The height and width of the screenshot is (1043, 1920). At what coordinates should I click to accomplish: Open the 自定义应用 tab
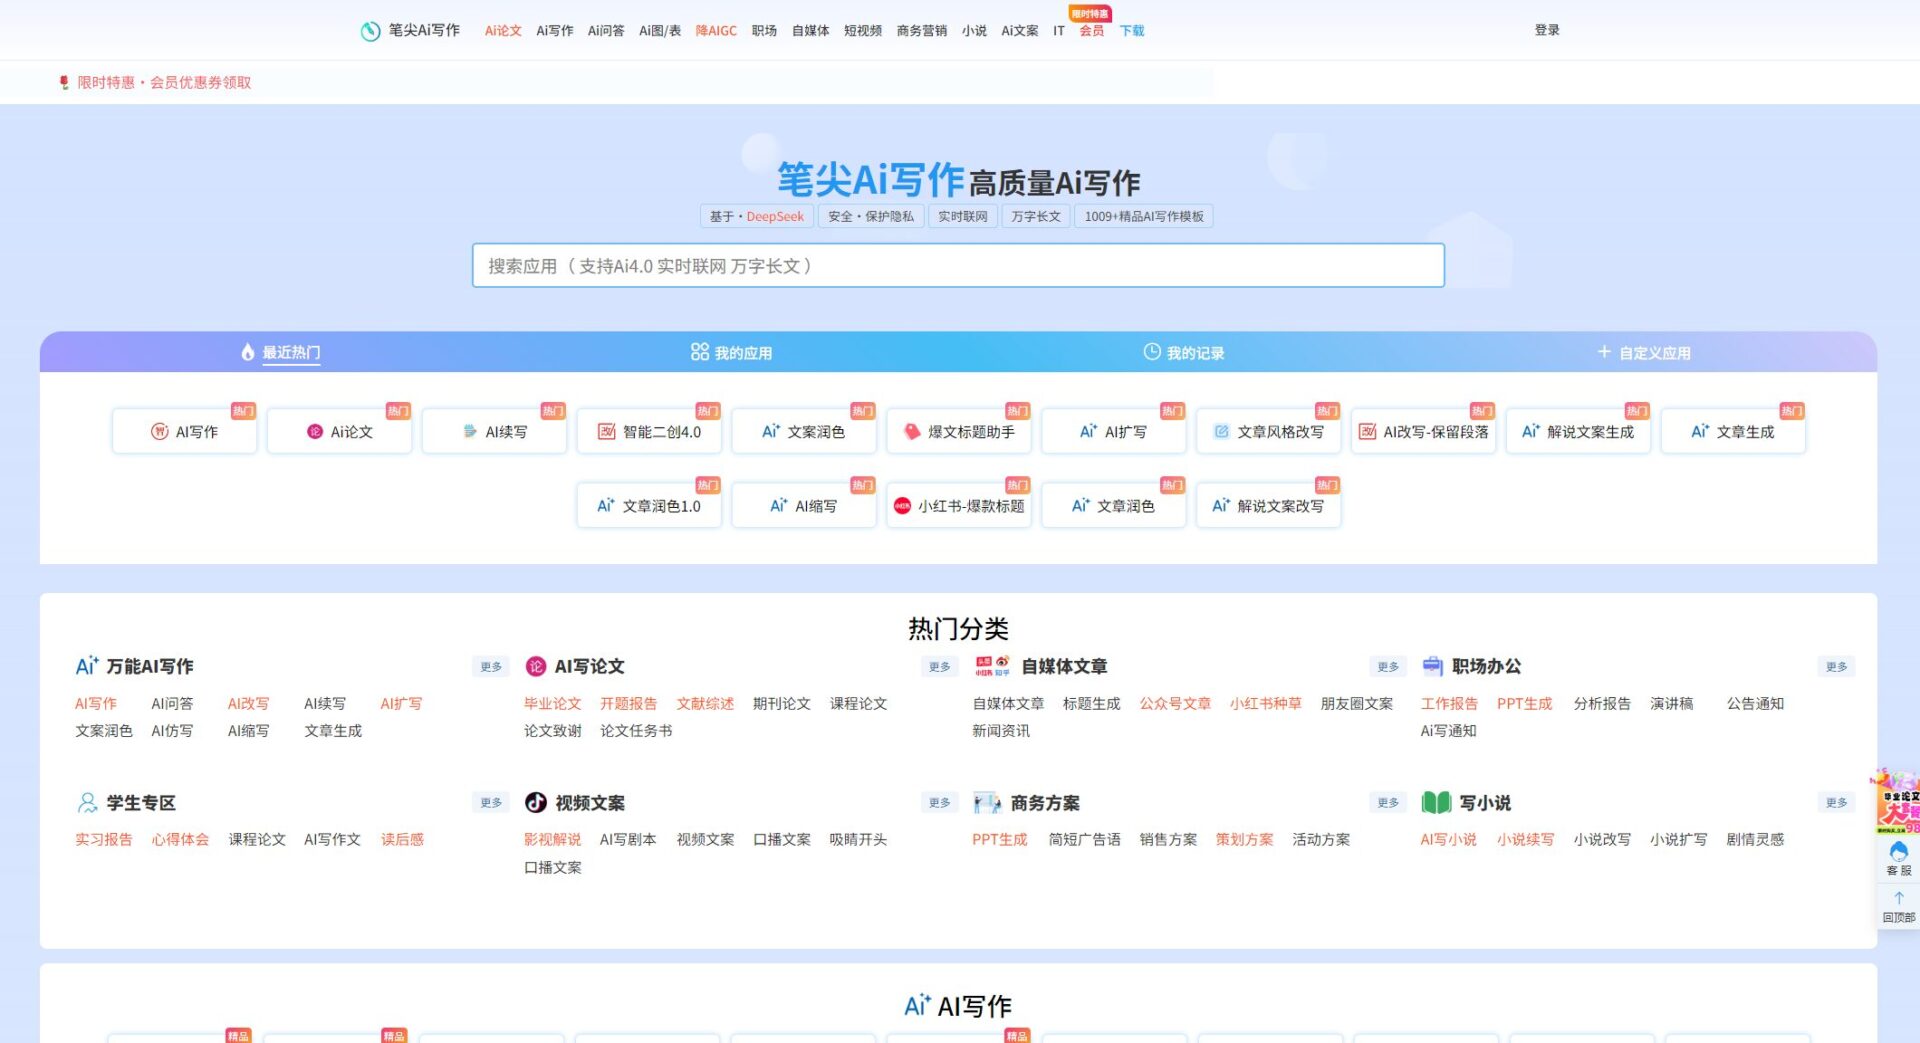click(x=1644, y=353)
